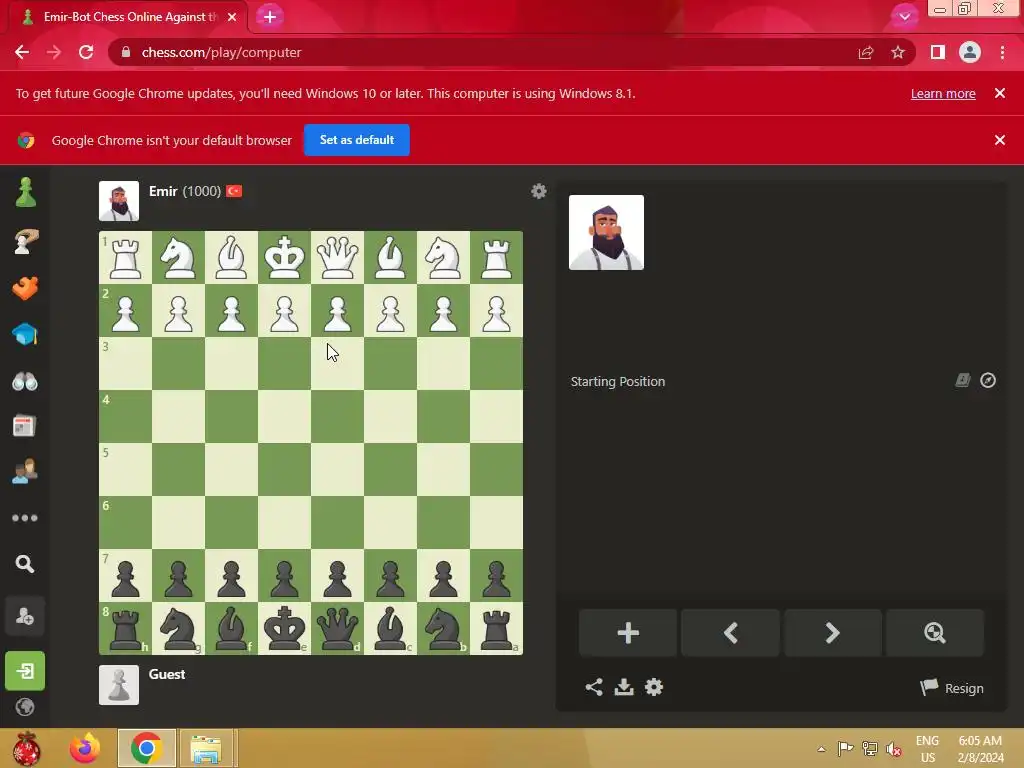The image size is (1024, 768).
Task: Open Watch binoculars icon
Action: (x=25, y=381)
